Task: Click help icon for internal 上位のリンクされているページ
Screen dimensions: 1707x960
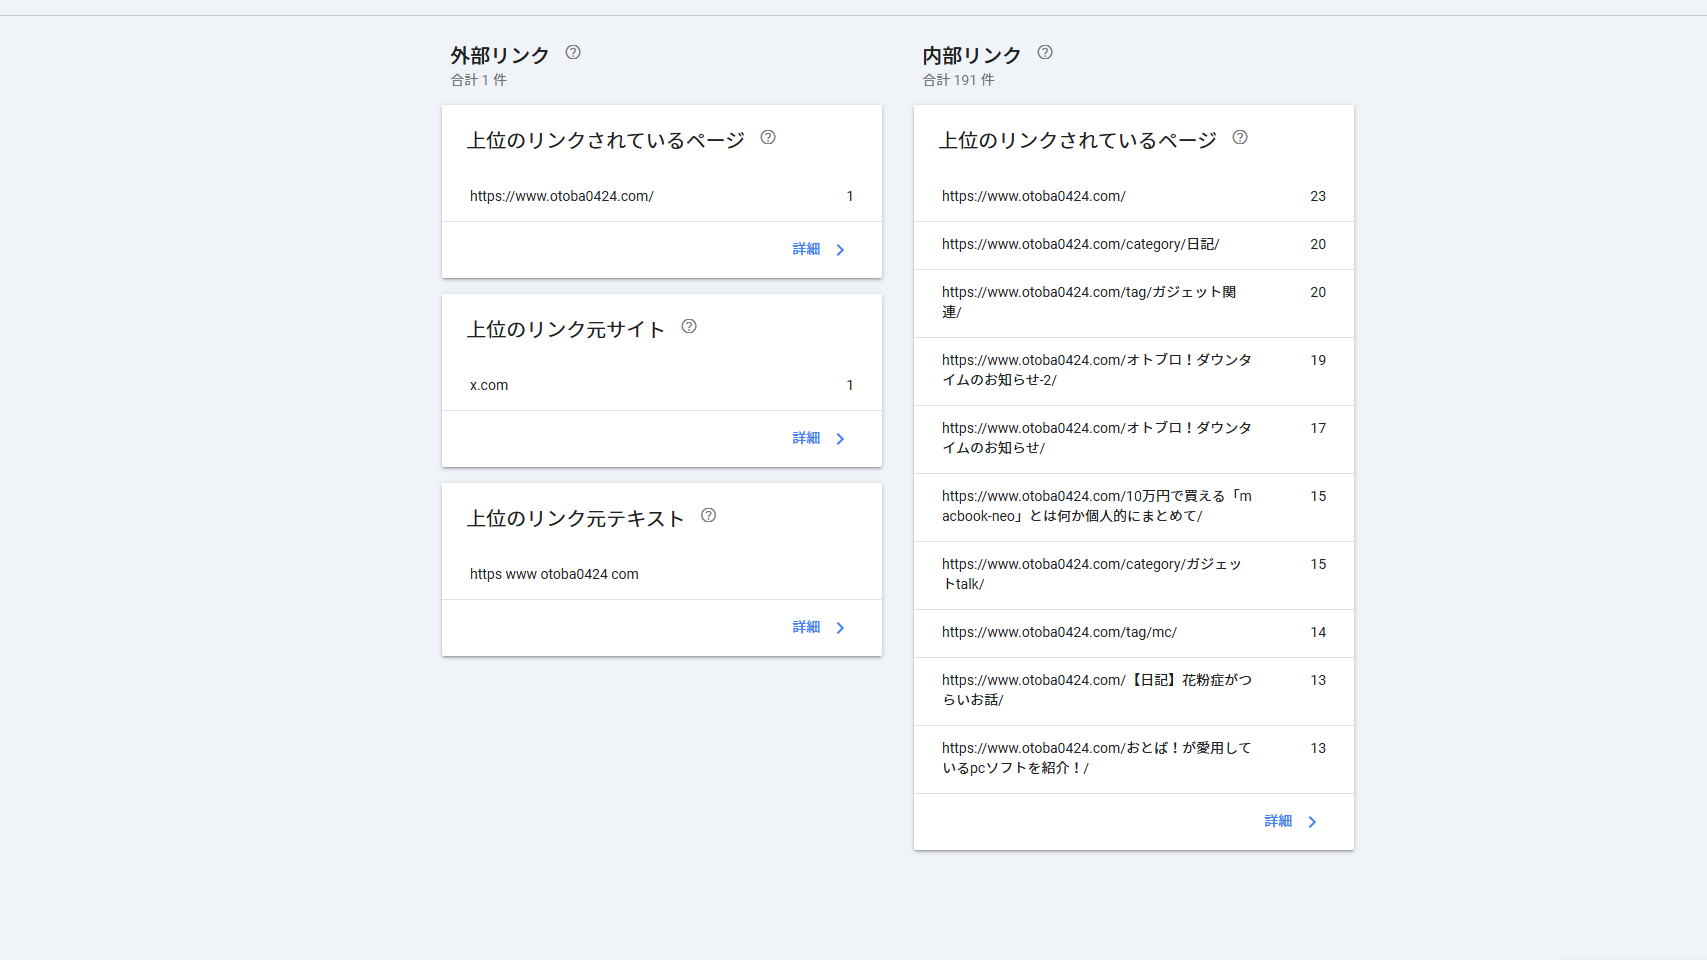Action: point(1240,138)
